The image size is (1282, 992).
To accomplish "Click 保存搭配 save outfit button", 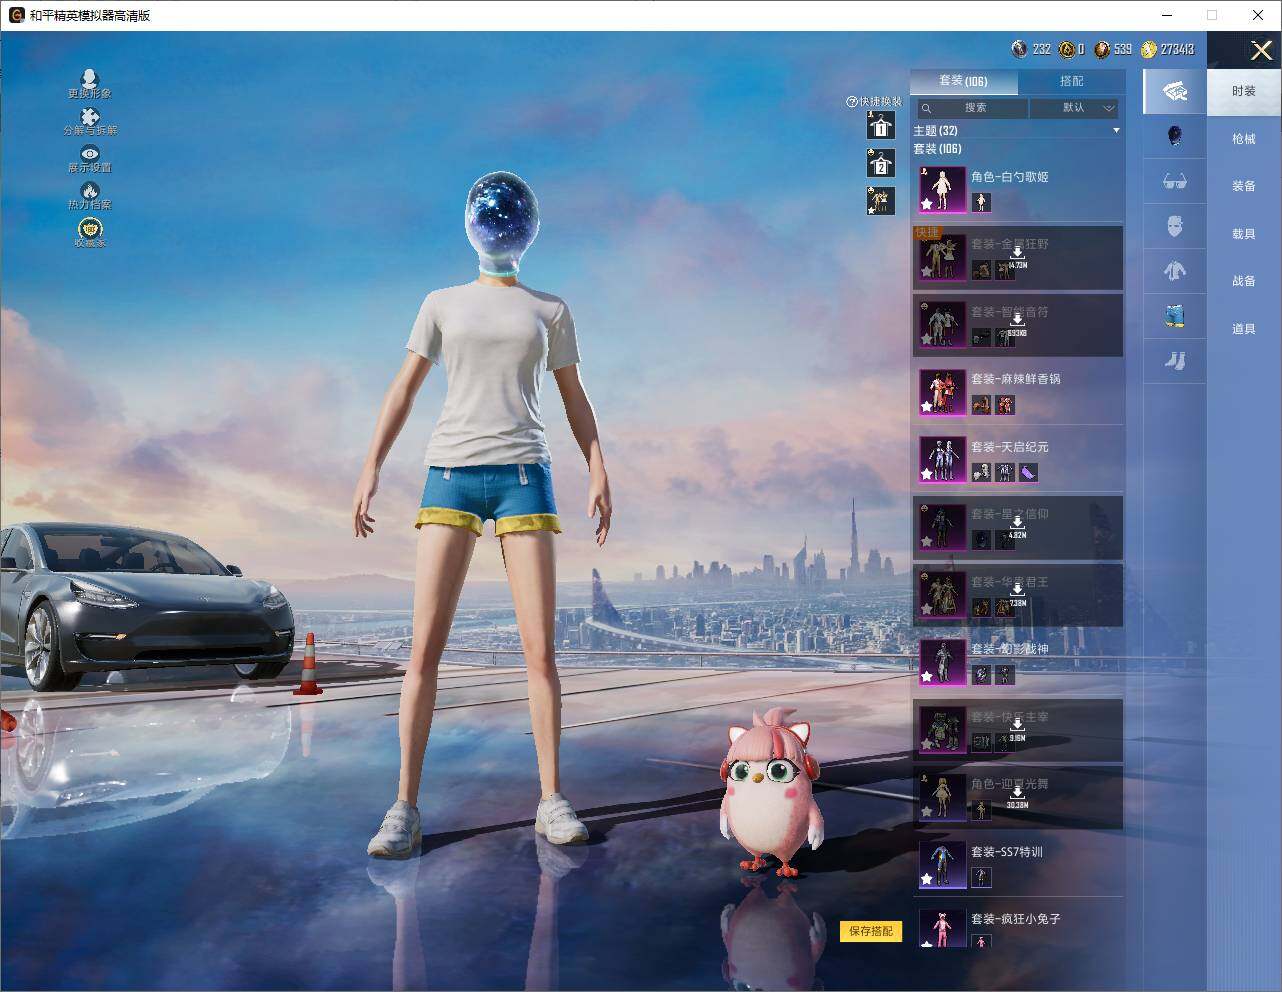I will pos(871,931).
